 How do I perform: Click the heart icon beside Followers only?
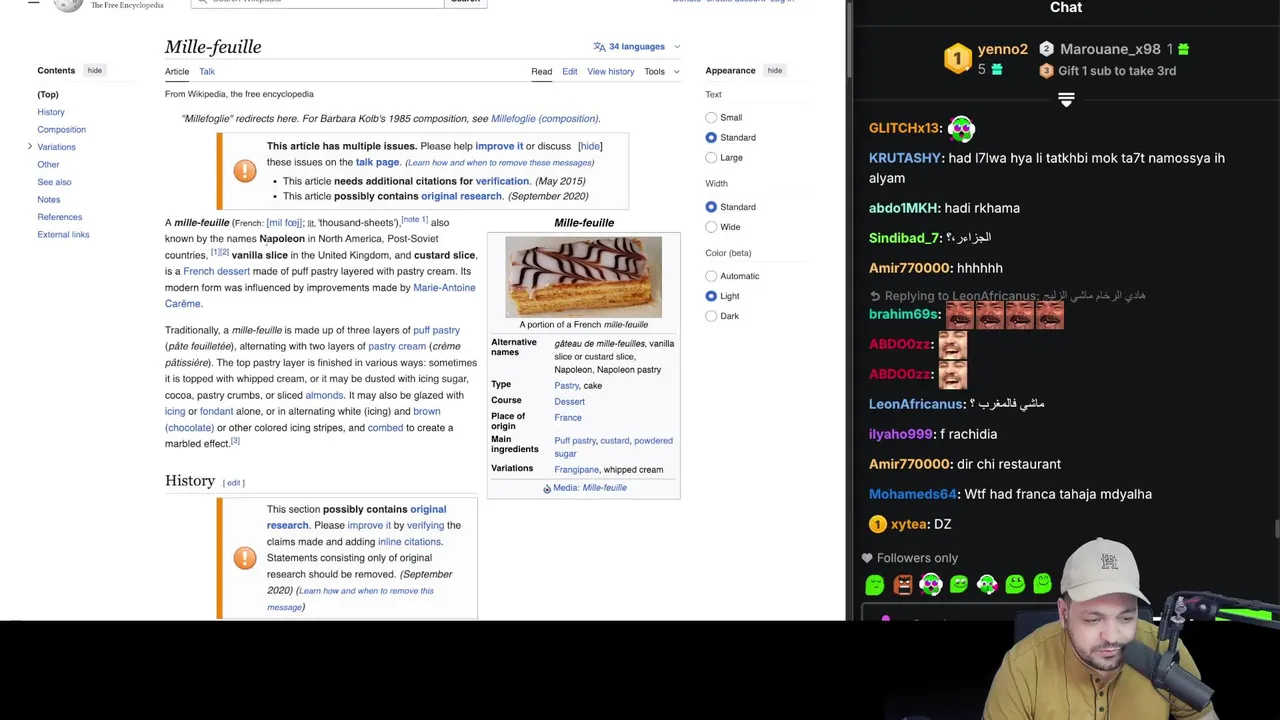click(x=867, y=558)
